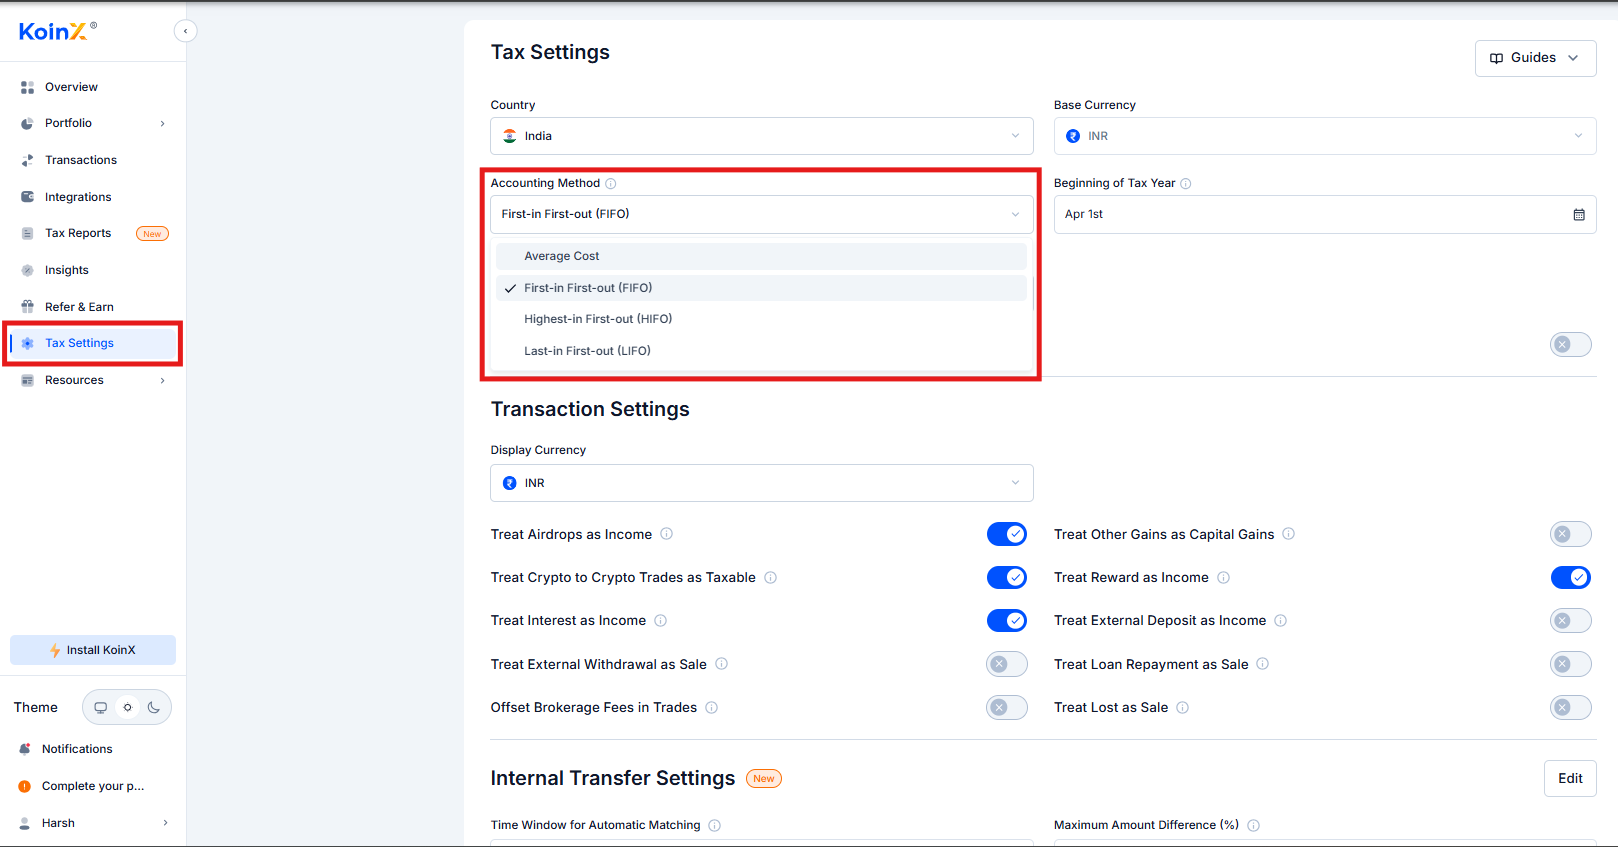Select dark theme moon icon

pyautogui.click(x=154, y=707)
